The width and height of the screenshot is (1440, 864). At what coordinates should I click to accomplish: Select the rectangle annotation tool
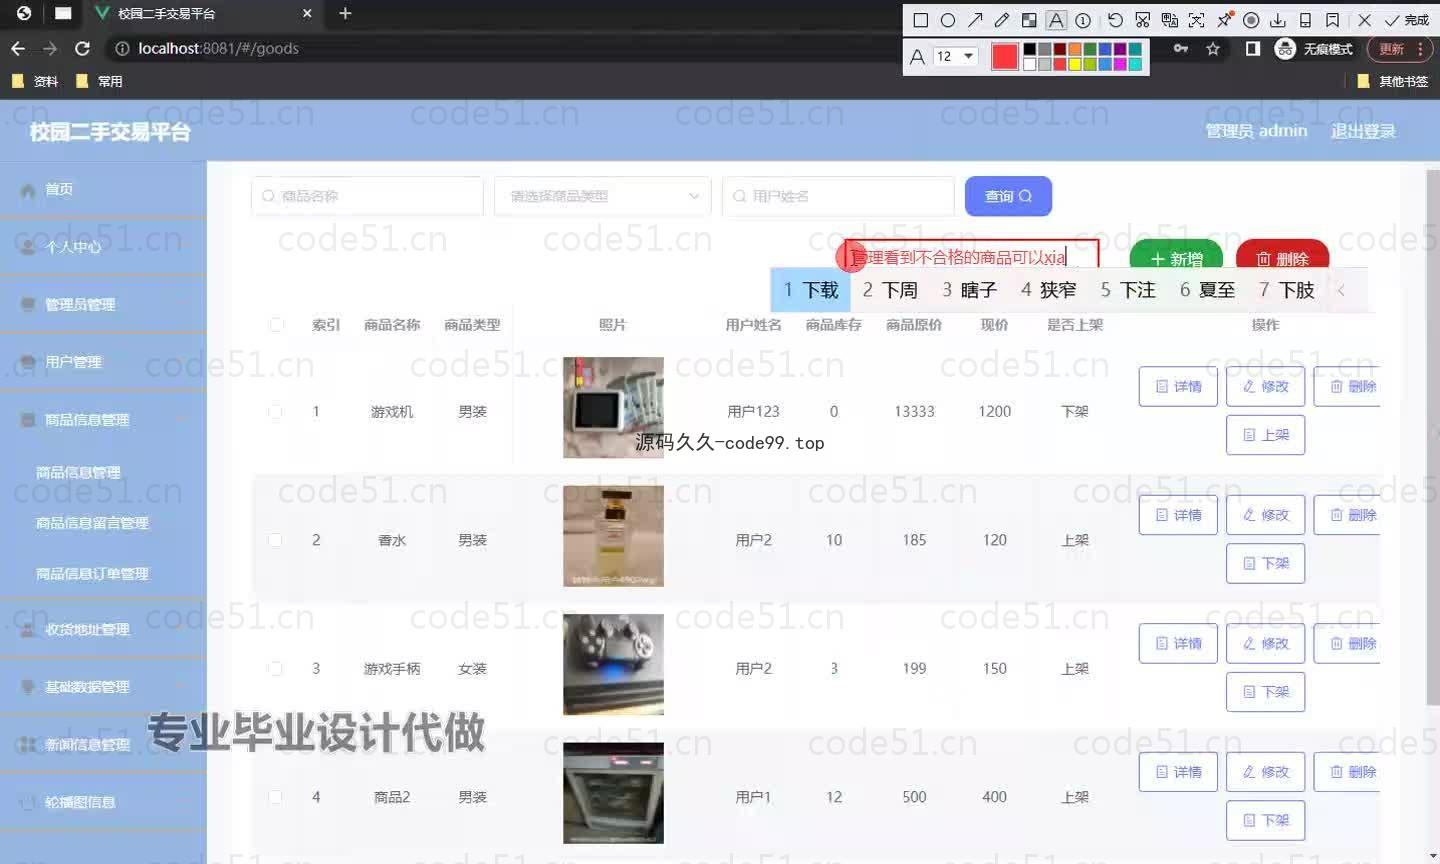(921, 20)
